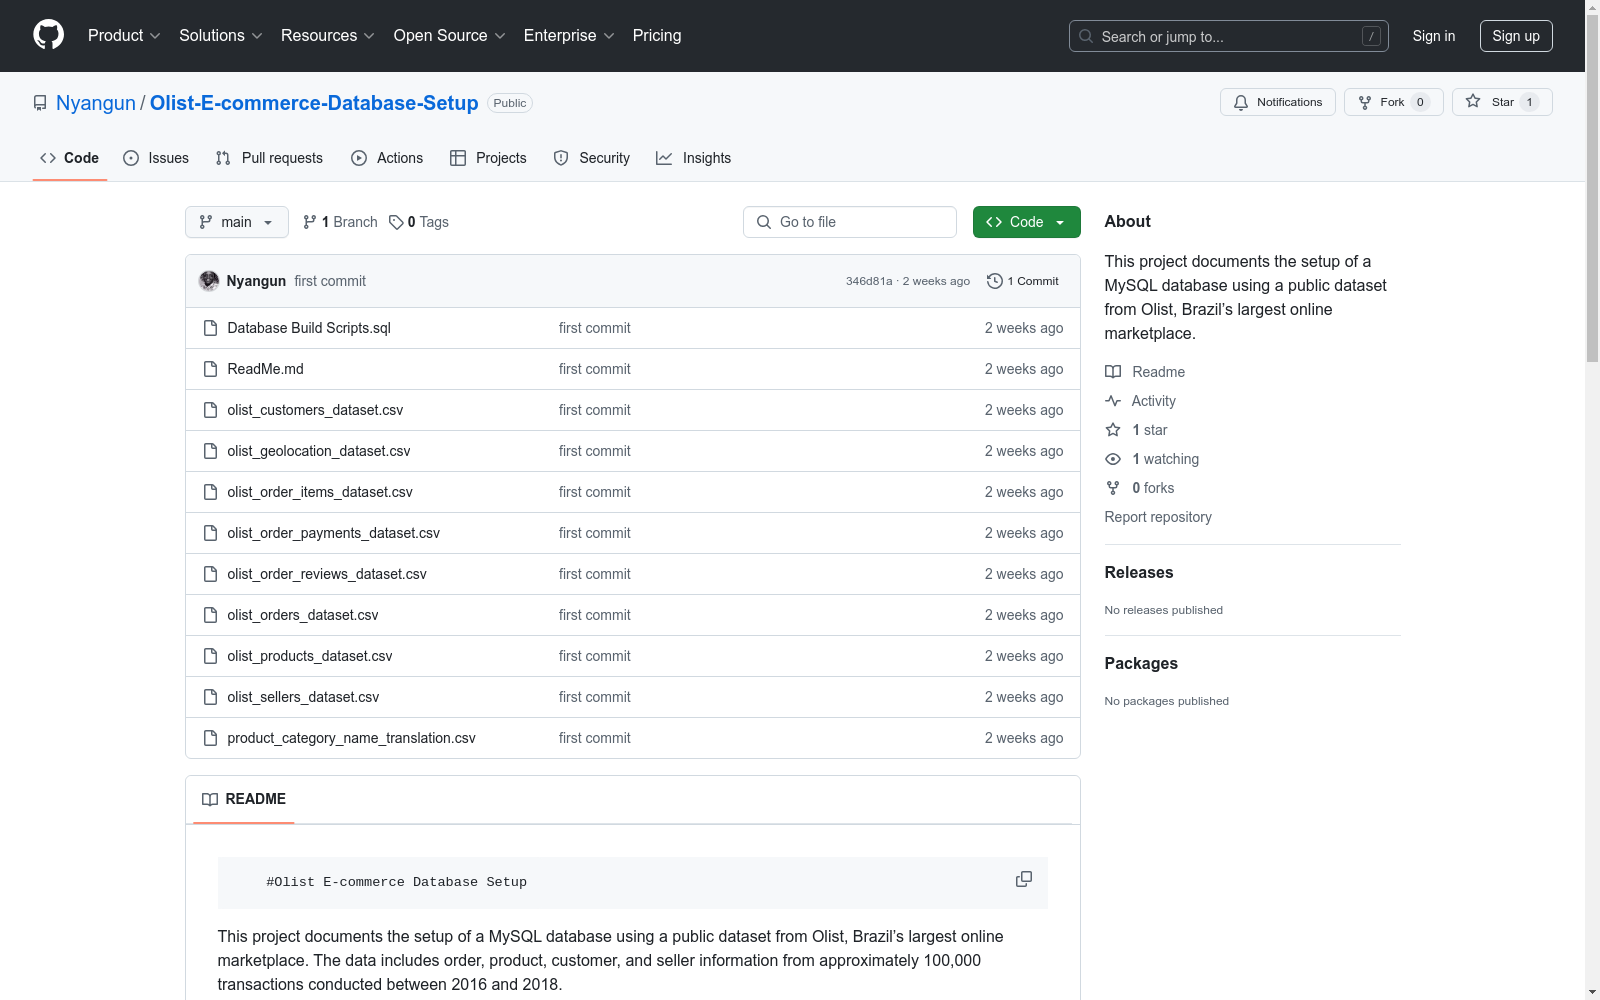Open the main branch dropdown

(236, 222)
